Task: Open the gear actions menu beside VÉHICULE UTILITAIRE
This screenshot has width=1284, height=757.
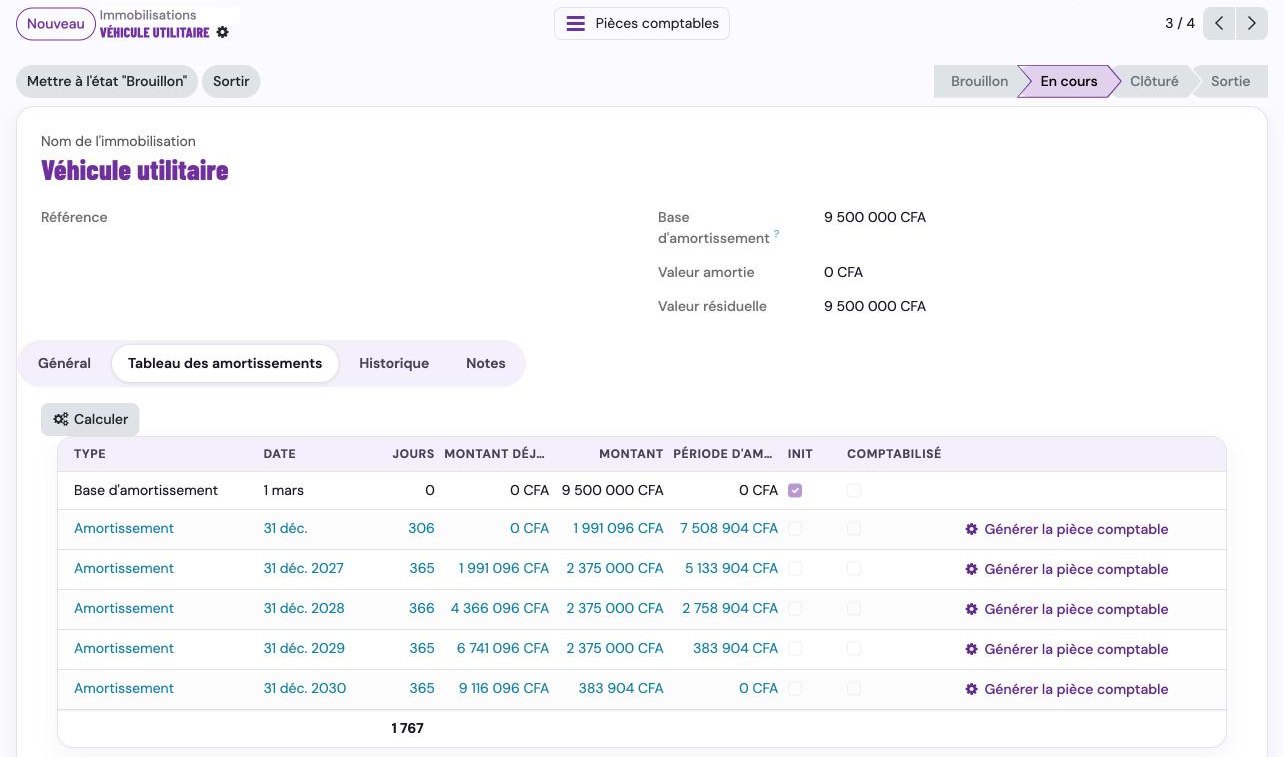Action: point(223,32)
